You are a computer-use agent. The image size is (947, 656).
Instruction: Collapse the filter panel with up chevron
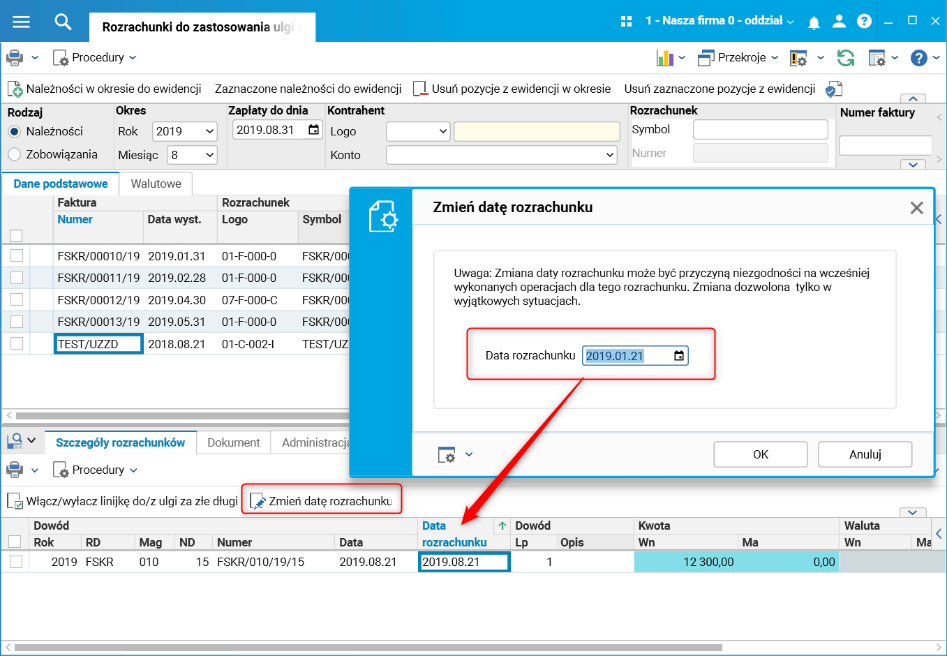(913, 98)
